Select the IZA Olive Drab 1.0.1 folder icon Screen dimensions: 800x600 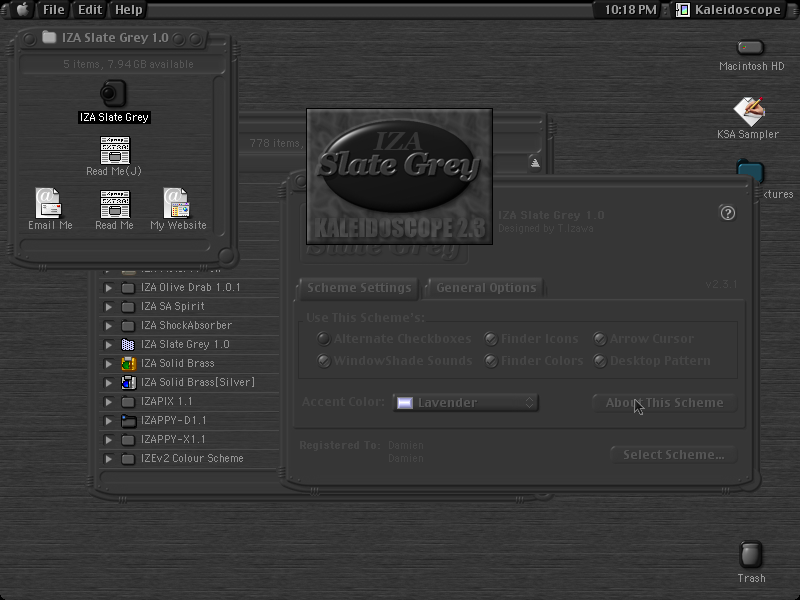[128, 288]
